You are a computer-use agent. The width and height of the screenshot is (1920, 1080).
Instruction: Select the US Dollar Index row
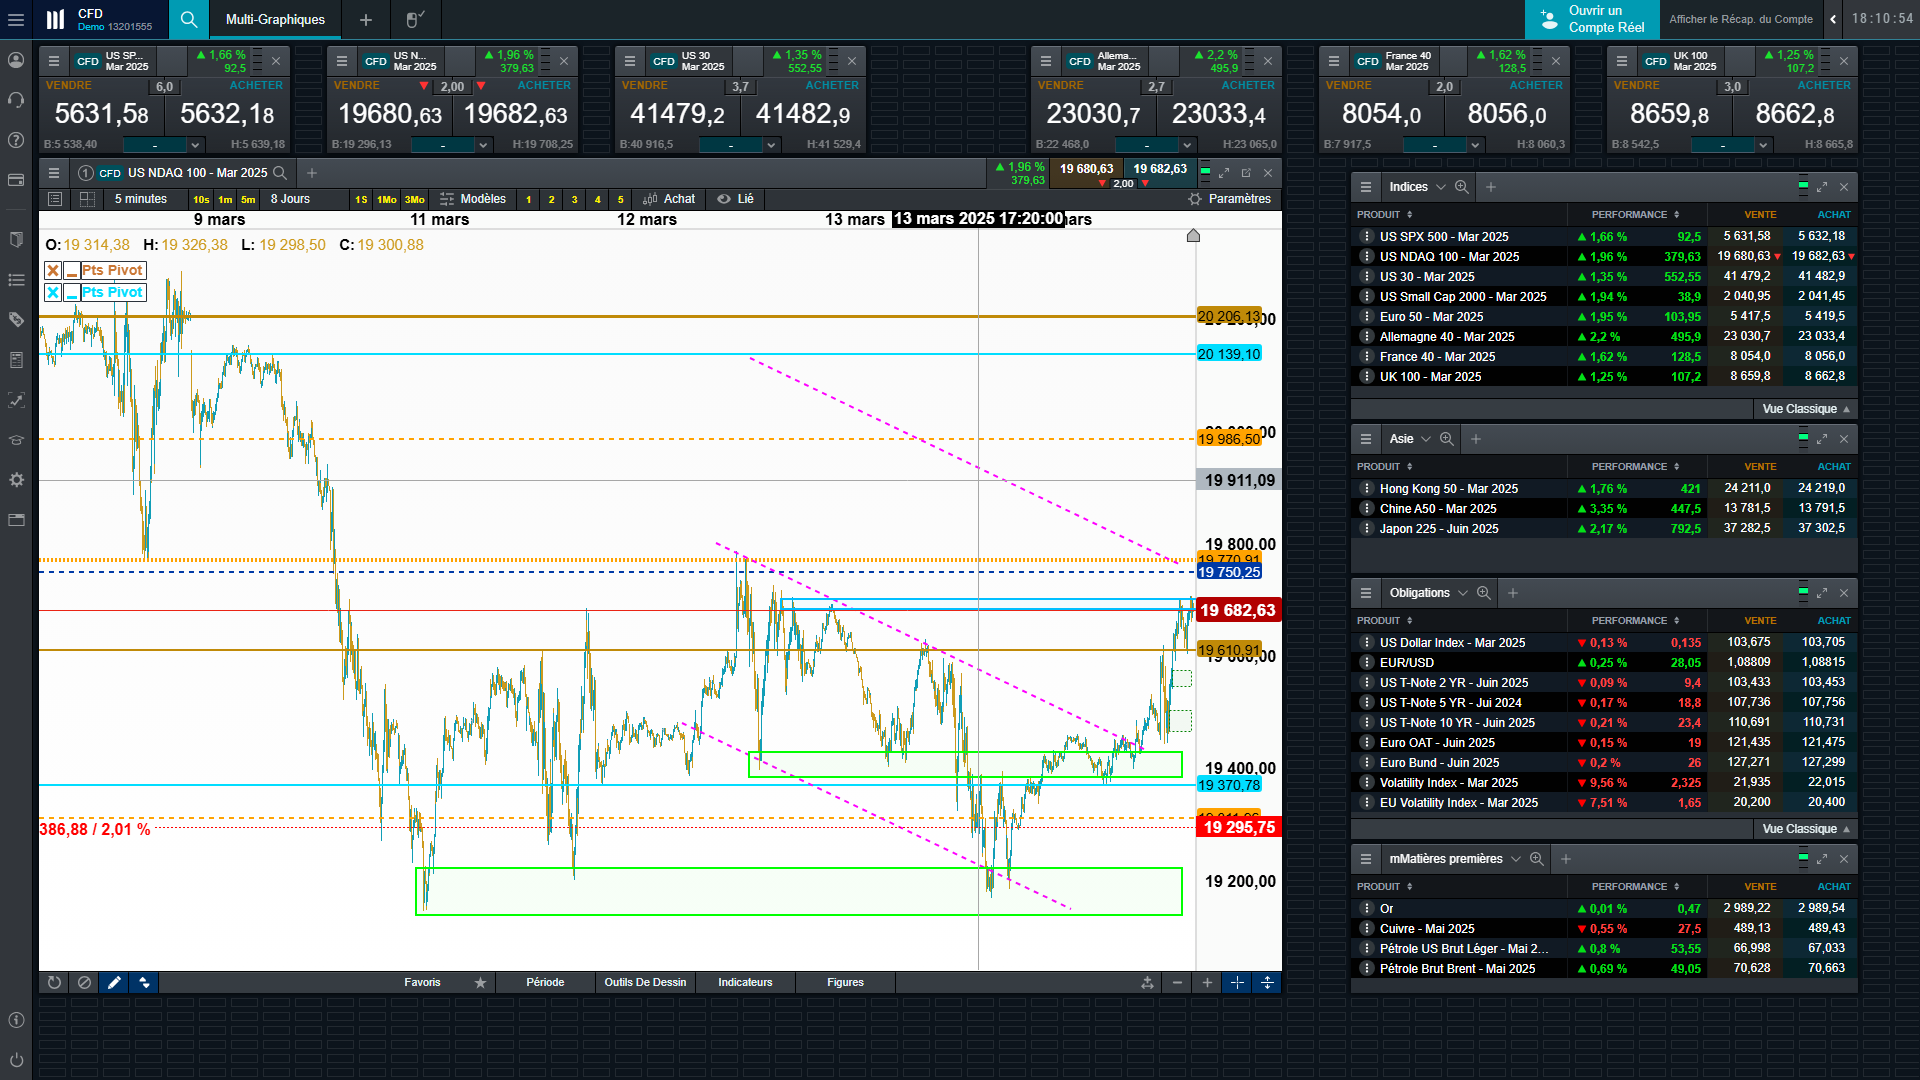(1452, 643)
